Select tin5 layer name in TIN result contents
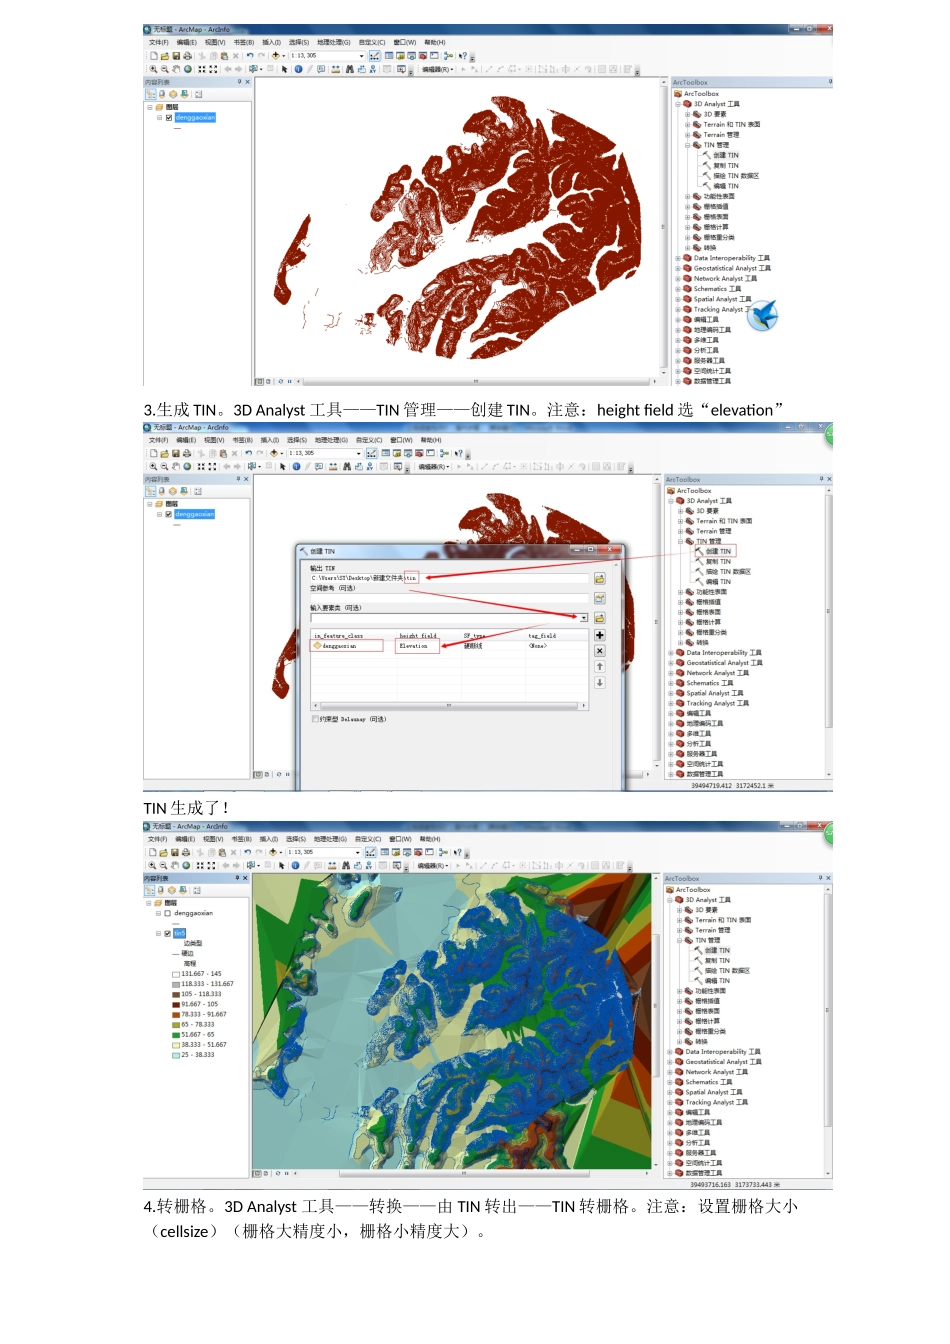 coord(179,933)
